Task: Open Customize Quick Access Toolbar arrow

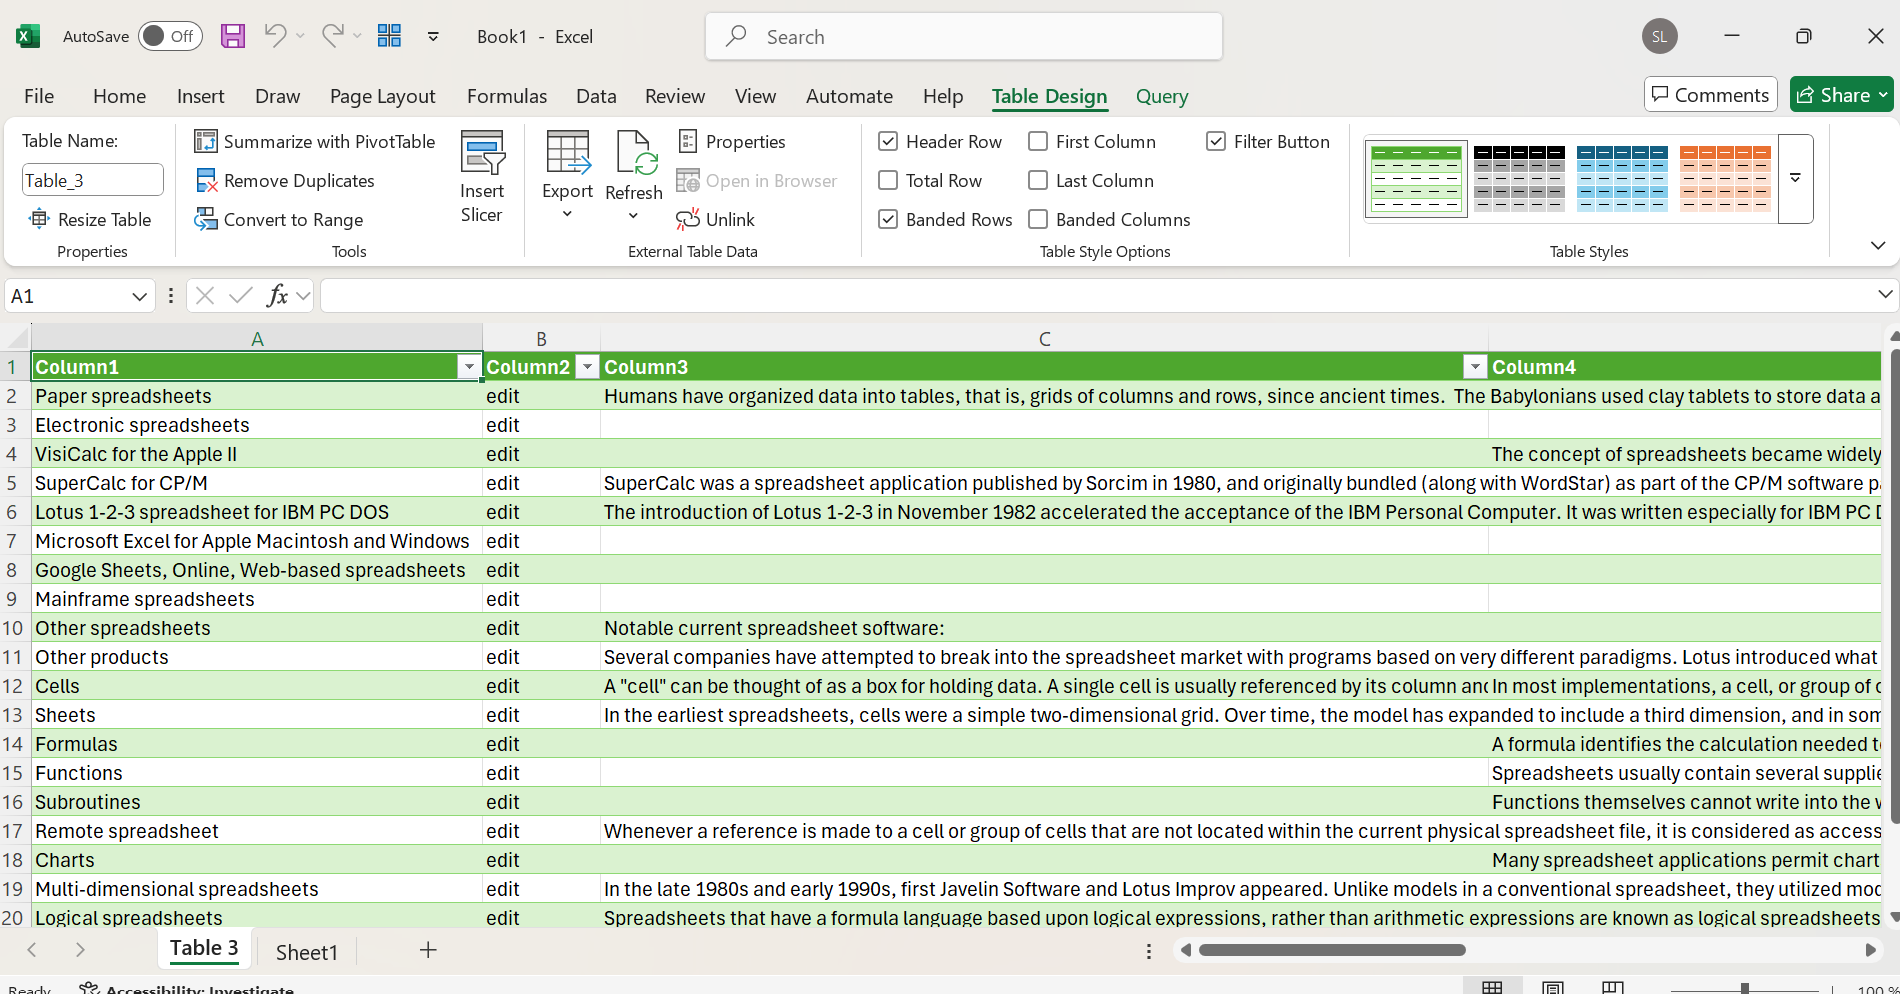Action: (x=433, y=36)
